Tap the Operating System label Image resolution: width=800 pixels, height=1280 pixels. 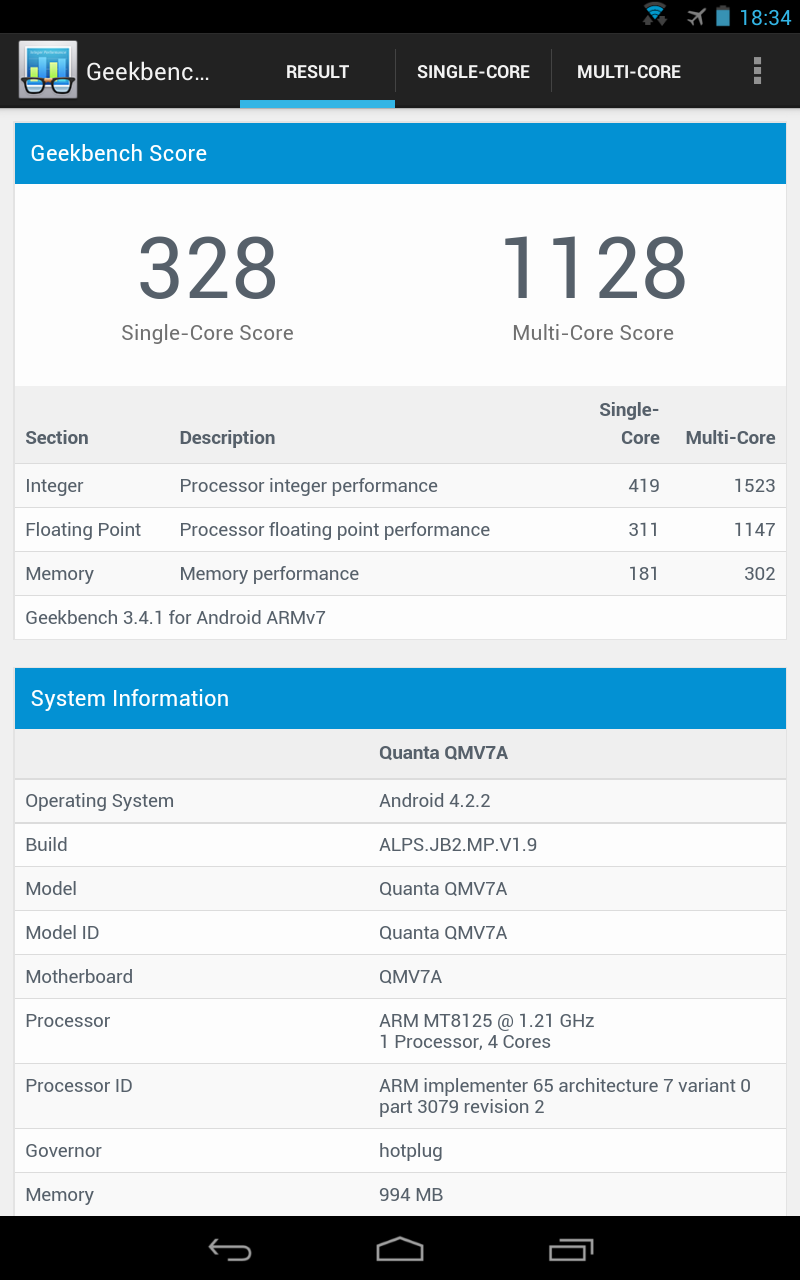click(99, 801)
